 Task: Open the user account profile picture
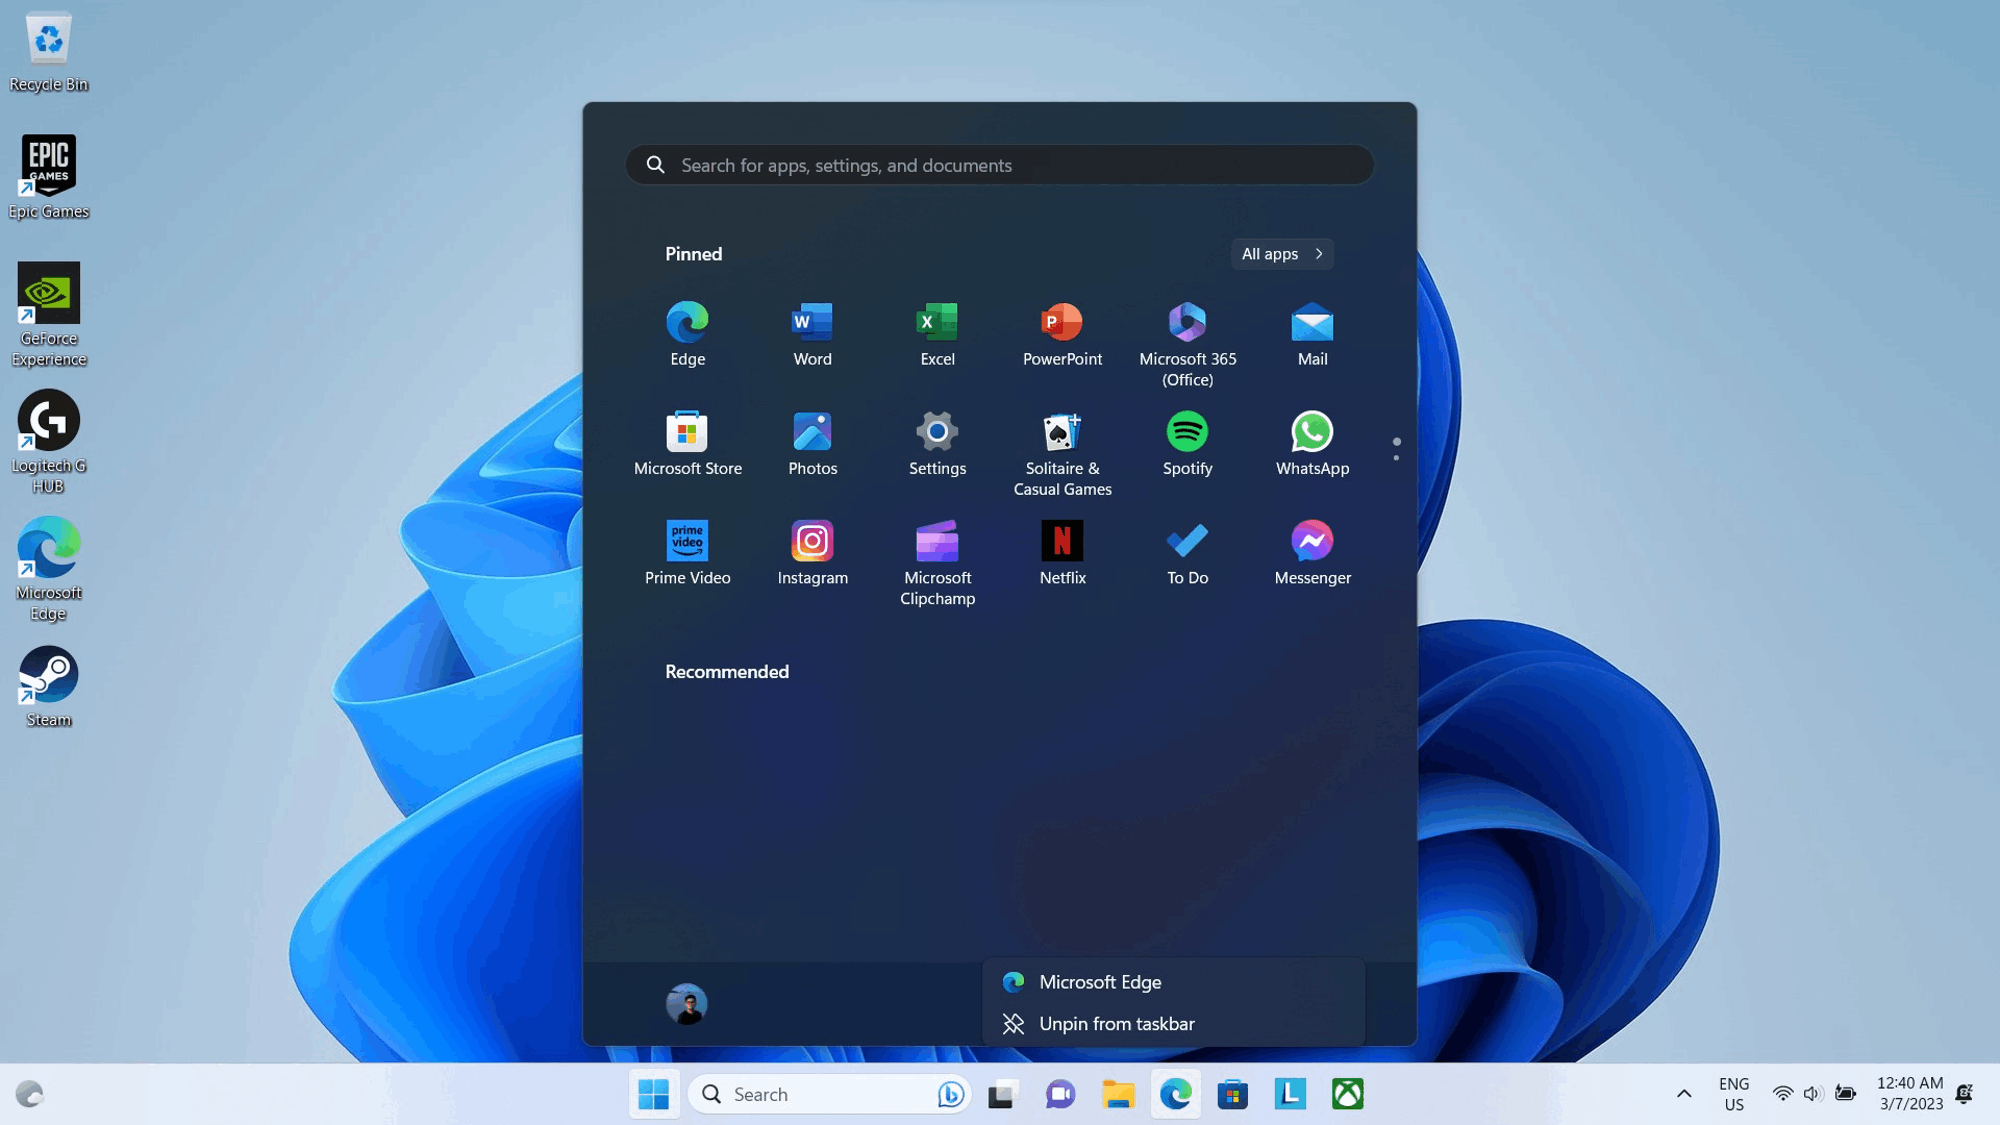pos(687,1004)
